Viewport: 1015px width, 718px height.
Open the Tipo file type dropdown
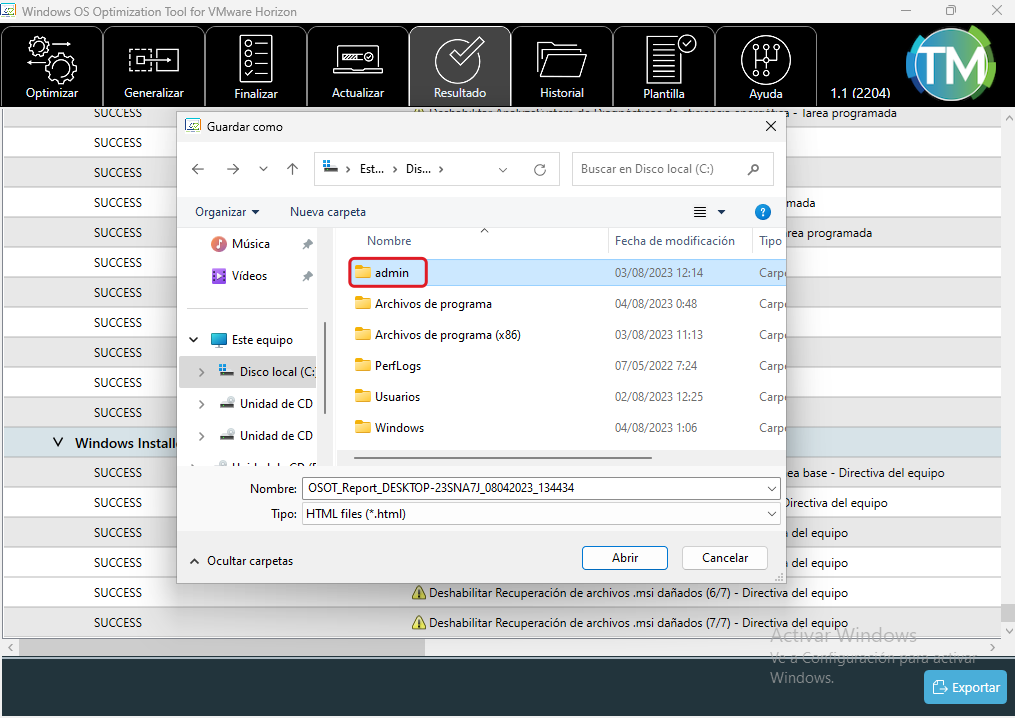540,514
